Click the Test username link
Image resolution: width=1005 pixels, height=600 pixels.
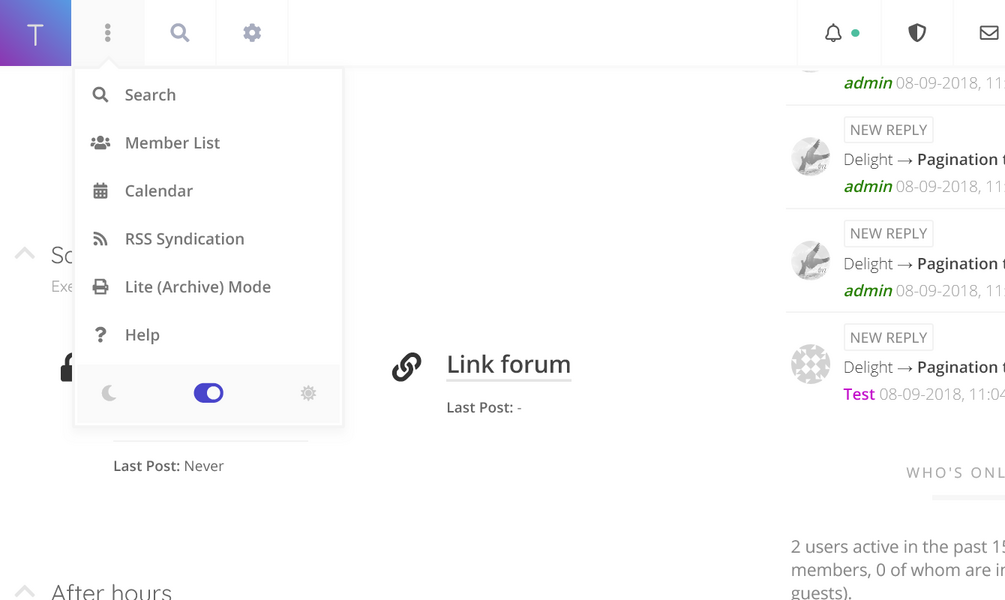(859, 394)
